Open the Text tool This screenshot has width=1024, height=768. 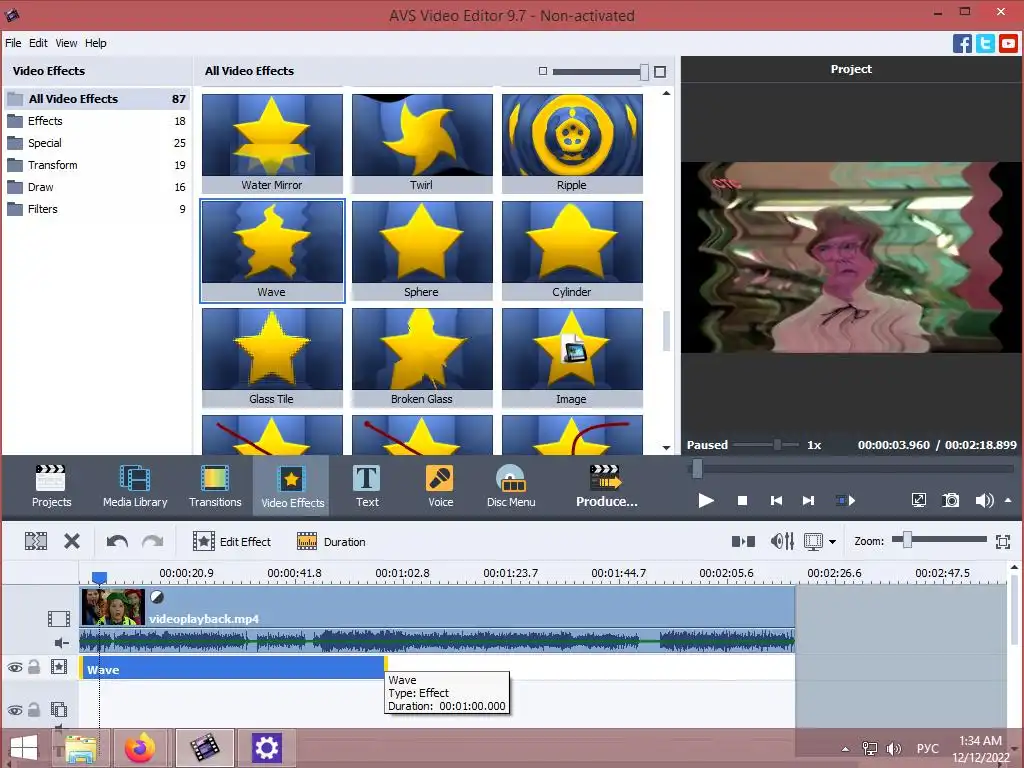pyautogui.click(x=367, y=486)
